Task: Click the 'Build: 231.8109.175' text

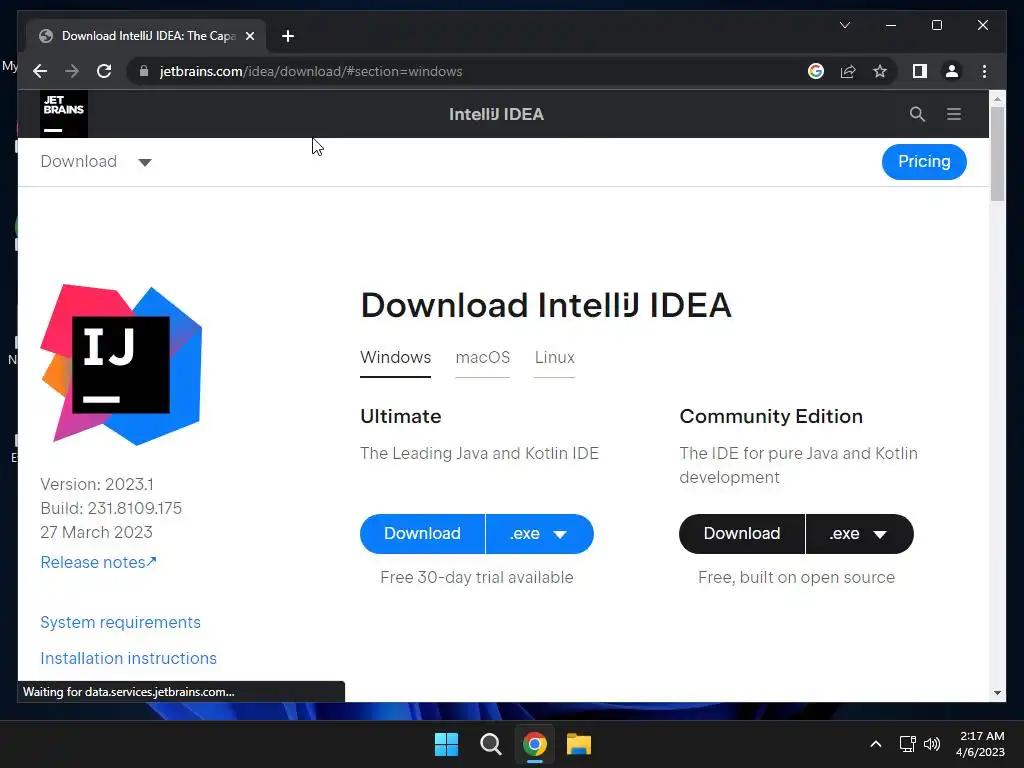Action: [x=111, y=508]
